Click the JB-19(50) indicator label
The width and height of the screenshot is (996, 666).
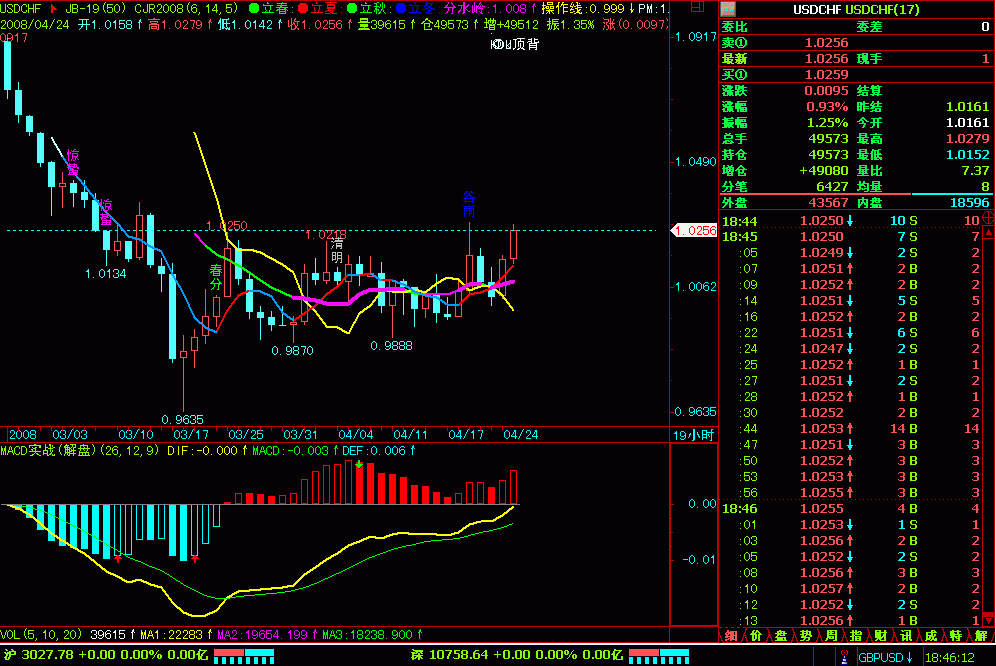click(x=95, y=9)
